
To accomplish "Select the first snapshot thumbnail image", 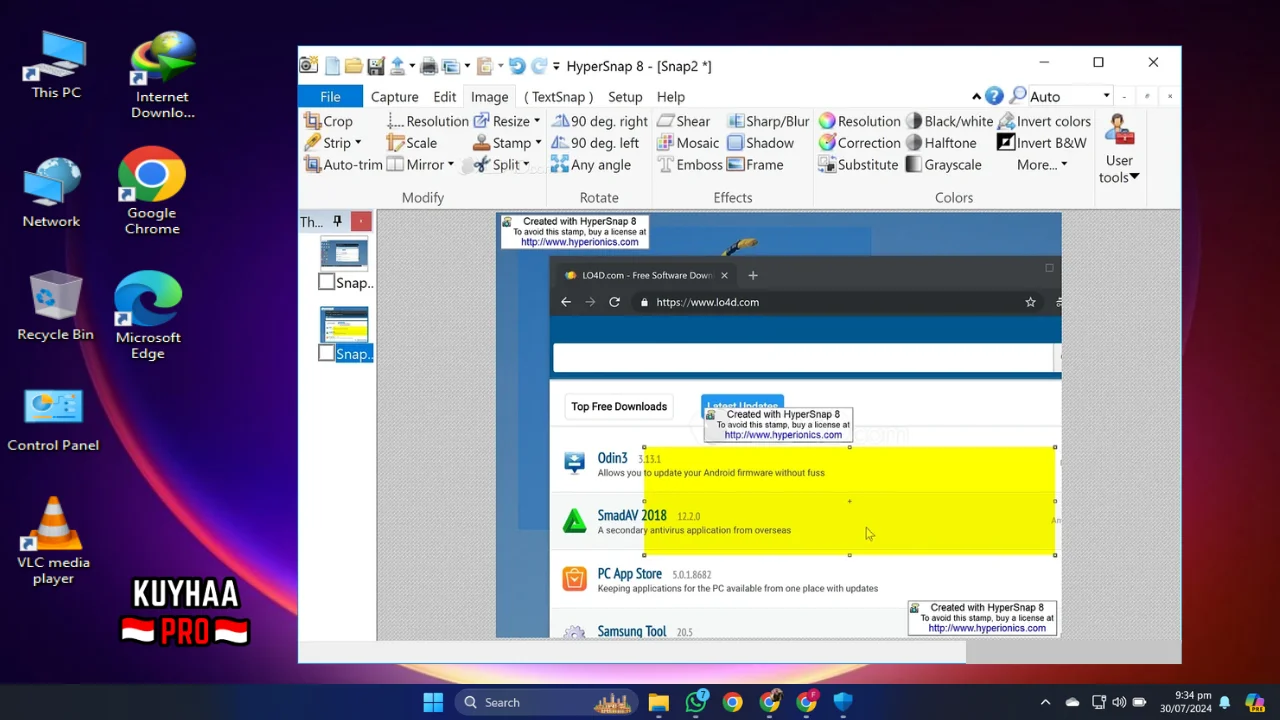I will click(x=344, y=253).
